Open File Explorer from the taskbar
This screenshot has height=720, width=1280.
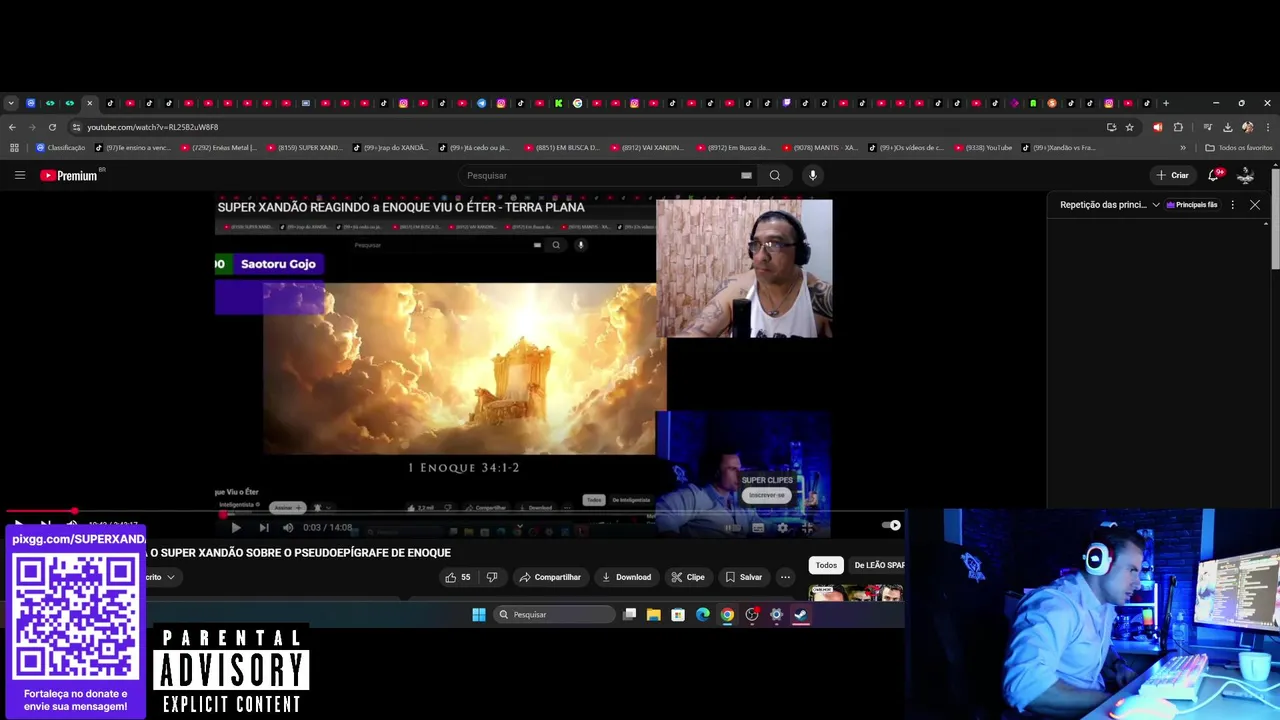point(654,615)
